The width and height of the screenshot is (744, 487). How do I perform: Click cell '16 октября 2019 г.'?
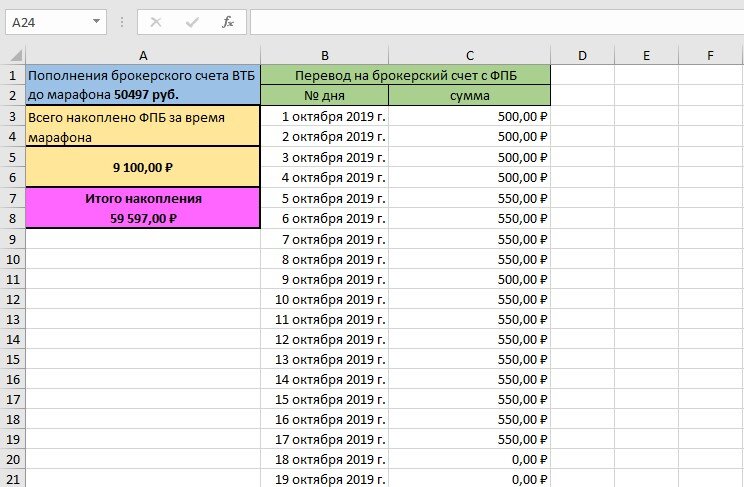point(325,419)
